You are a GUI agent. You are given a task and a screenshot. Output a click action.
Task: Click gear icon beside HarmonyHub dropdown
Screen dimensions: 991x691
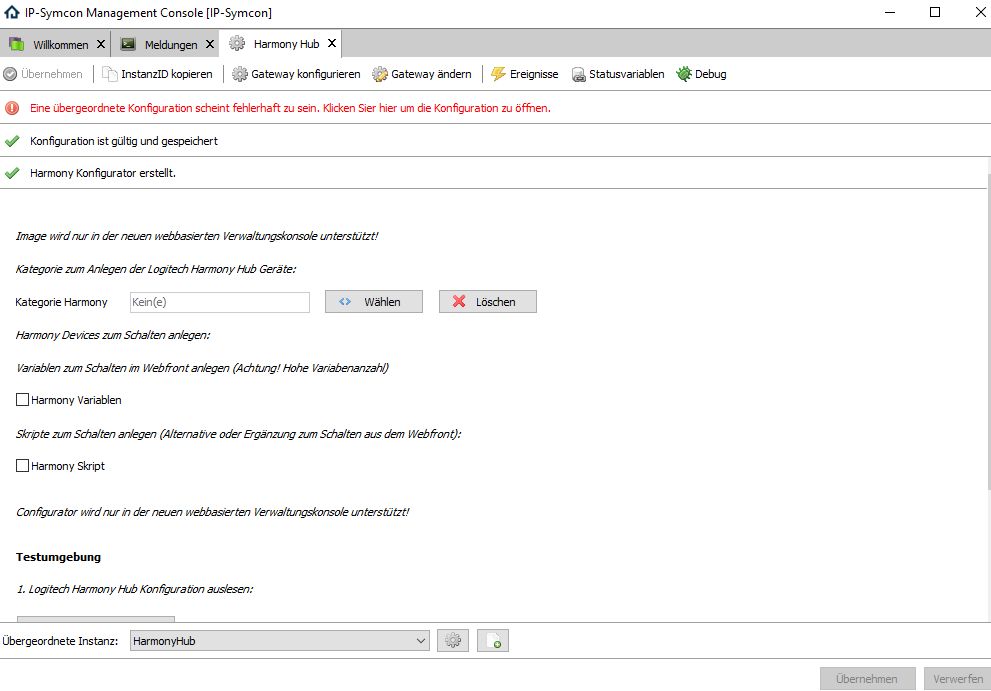click(453, 641)
